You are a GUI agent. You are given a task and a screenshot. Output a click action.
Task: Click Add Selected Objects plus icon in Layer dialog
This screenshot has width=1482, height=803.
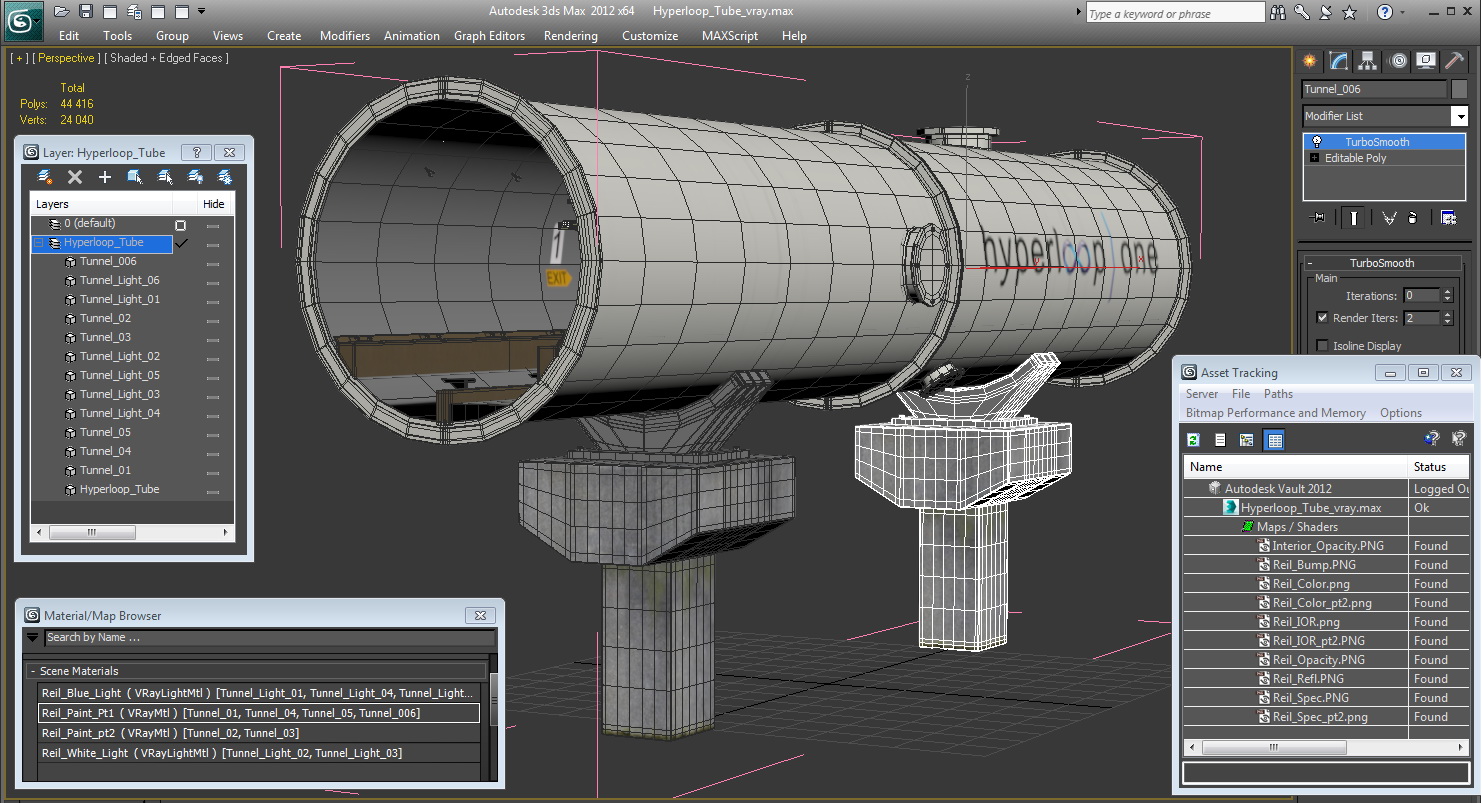[104, 177]
